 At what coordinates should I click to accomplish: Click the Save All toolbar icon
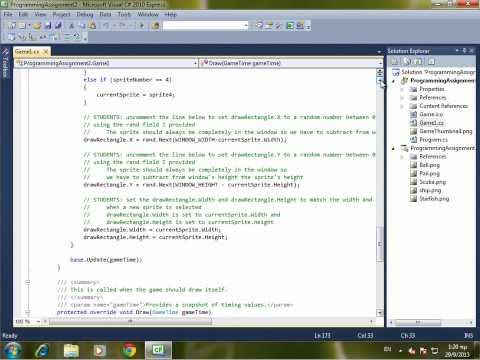click(x=58, y=25)
